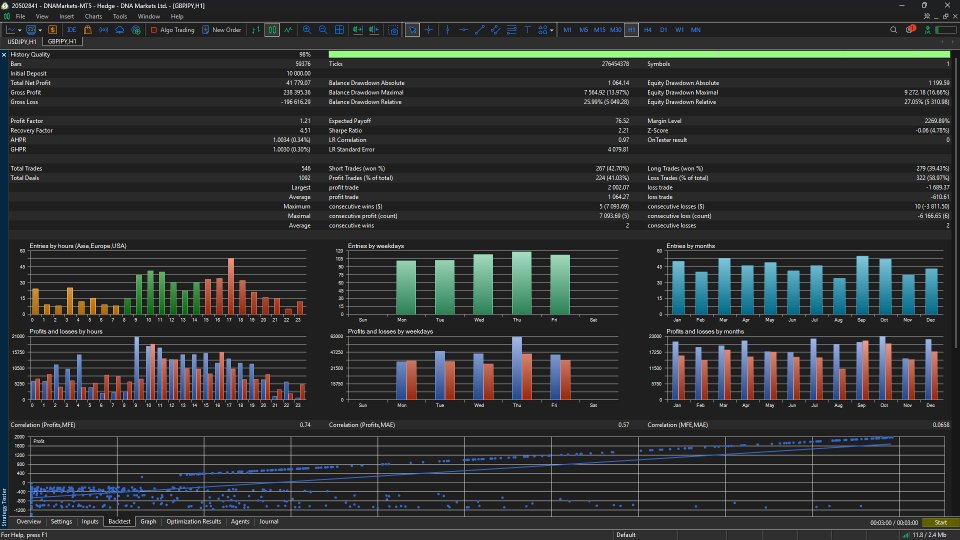Viewport: 960px width, 540px height.
Task: Open the tester Overview tab
Action: point(29,522)
